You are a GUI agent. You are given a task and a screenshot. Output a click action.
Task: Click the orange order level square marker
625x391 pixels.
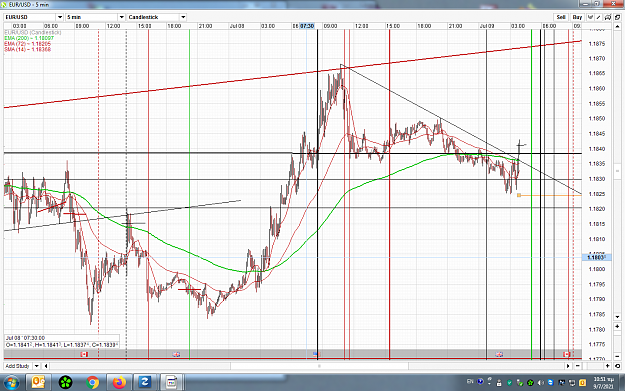point(519,195)
